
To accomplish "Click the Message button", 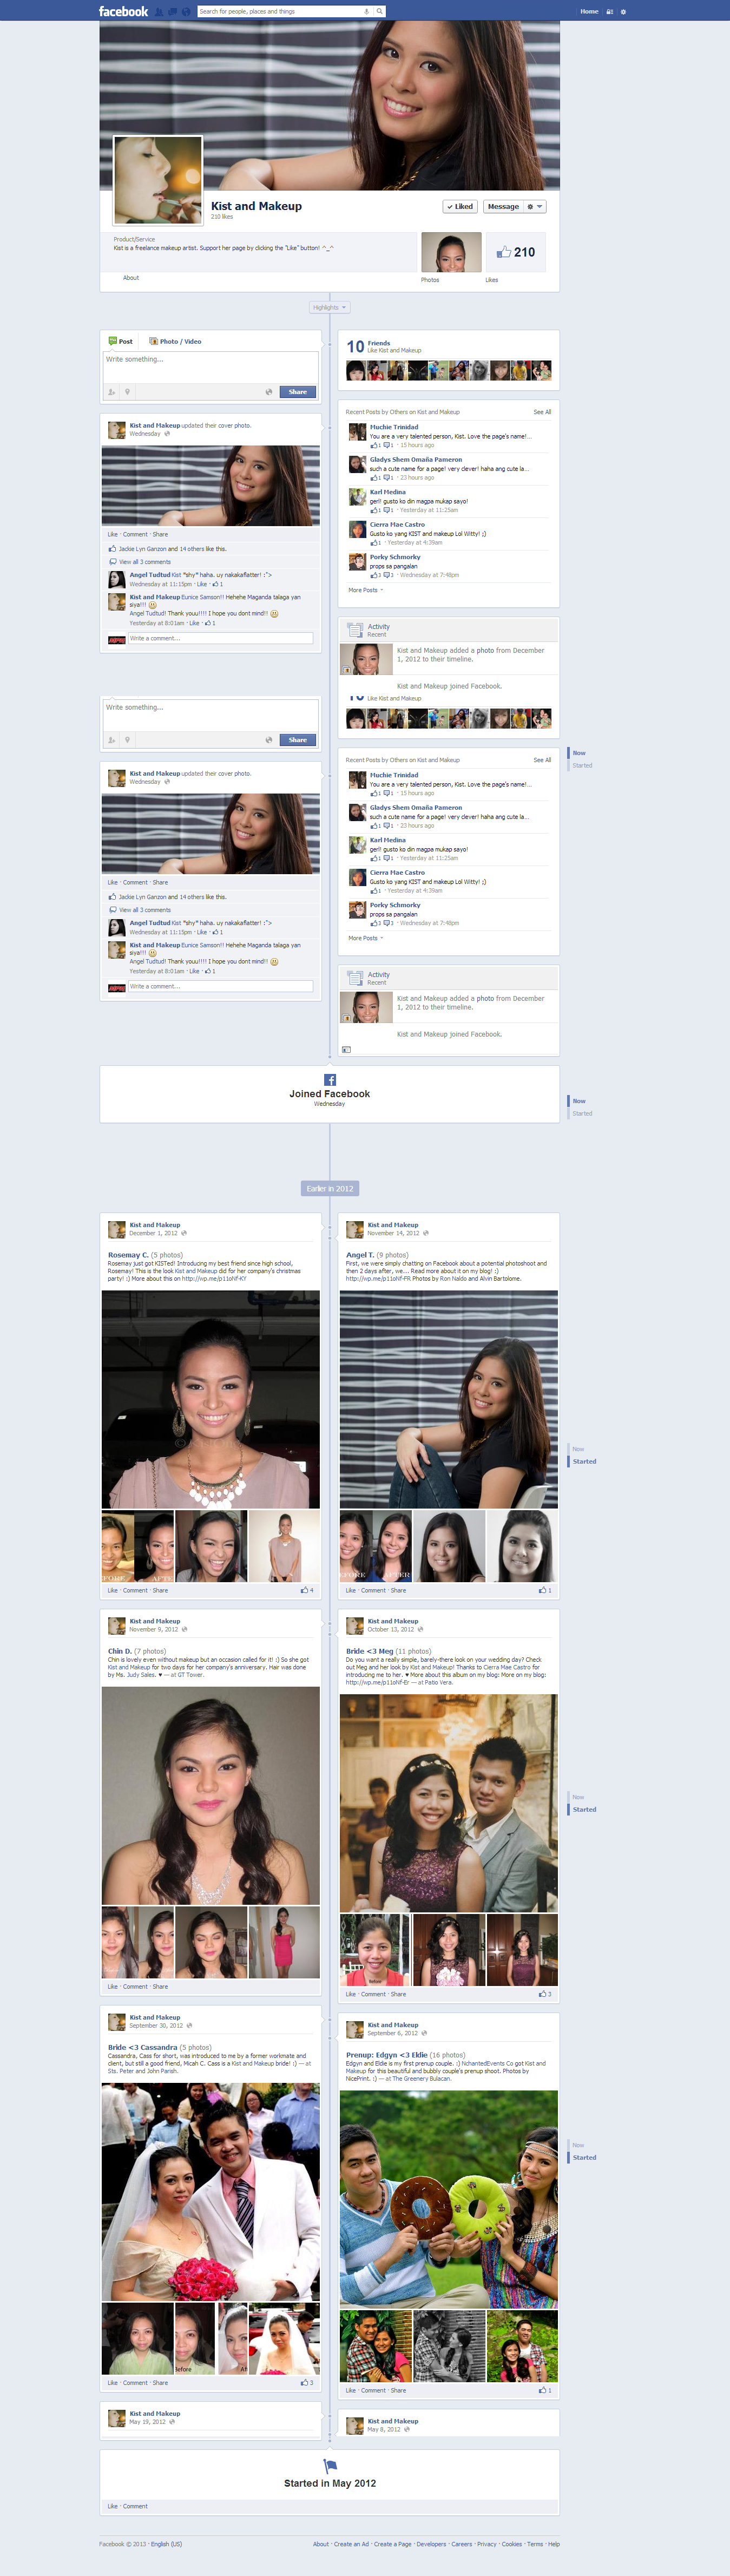I will coord(503,207).
